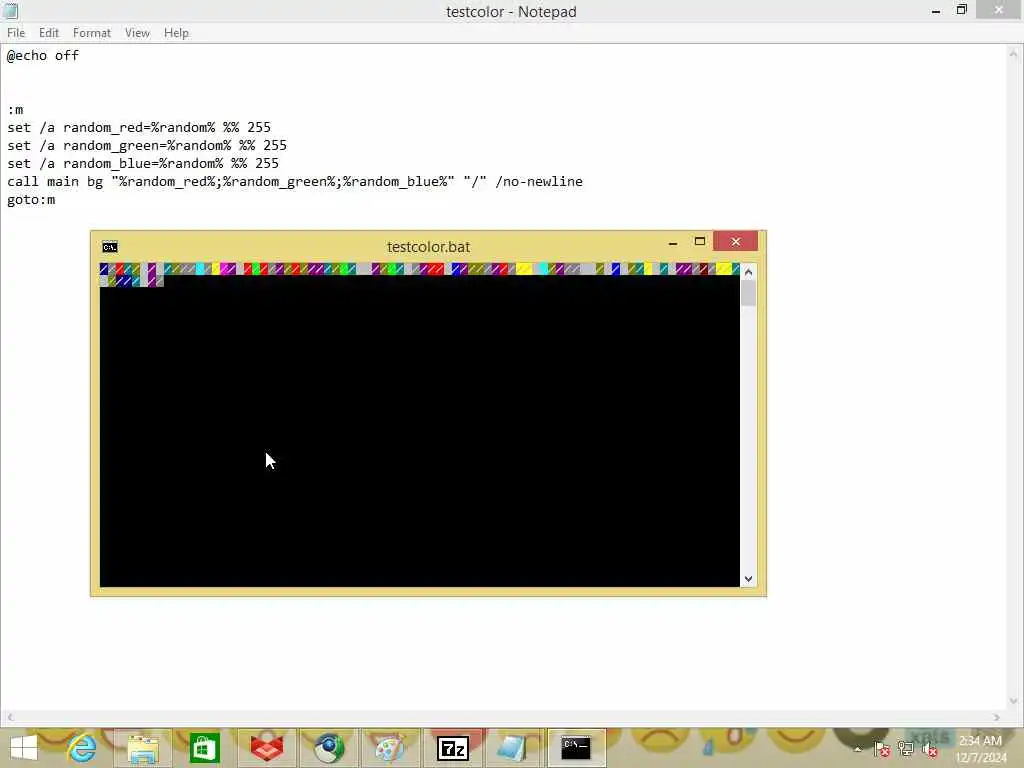Open the Windows Store taskbar icon

pyautogui.click(x=204, y=748)
